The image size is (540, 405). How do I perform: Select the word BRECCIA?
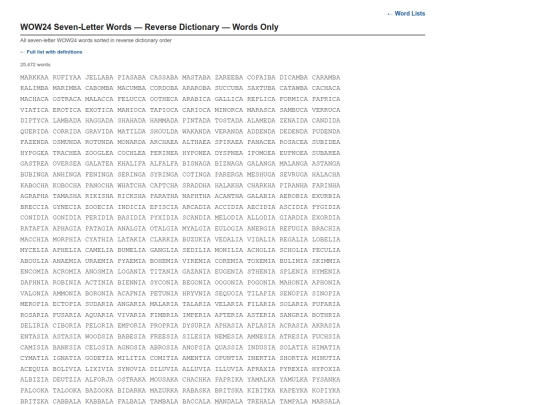[x=34, y=207]
